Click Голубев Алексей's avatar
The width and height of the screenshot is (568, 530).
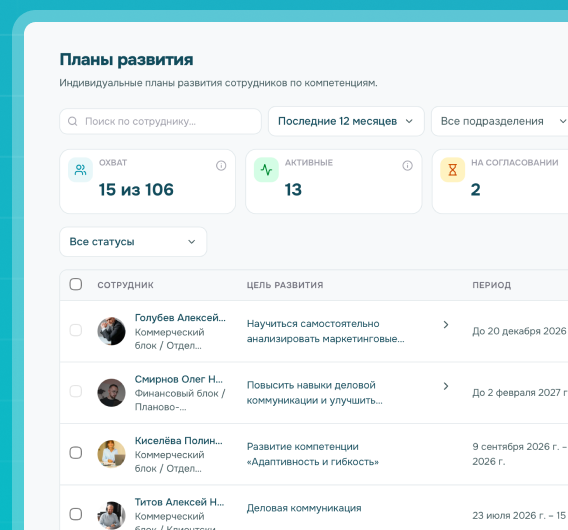111,331
